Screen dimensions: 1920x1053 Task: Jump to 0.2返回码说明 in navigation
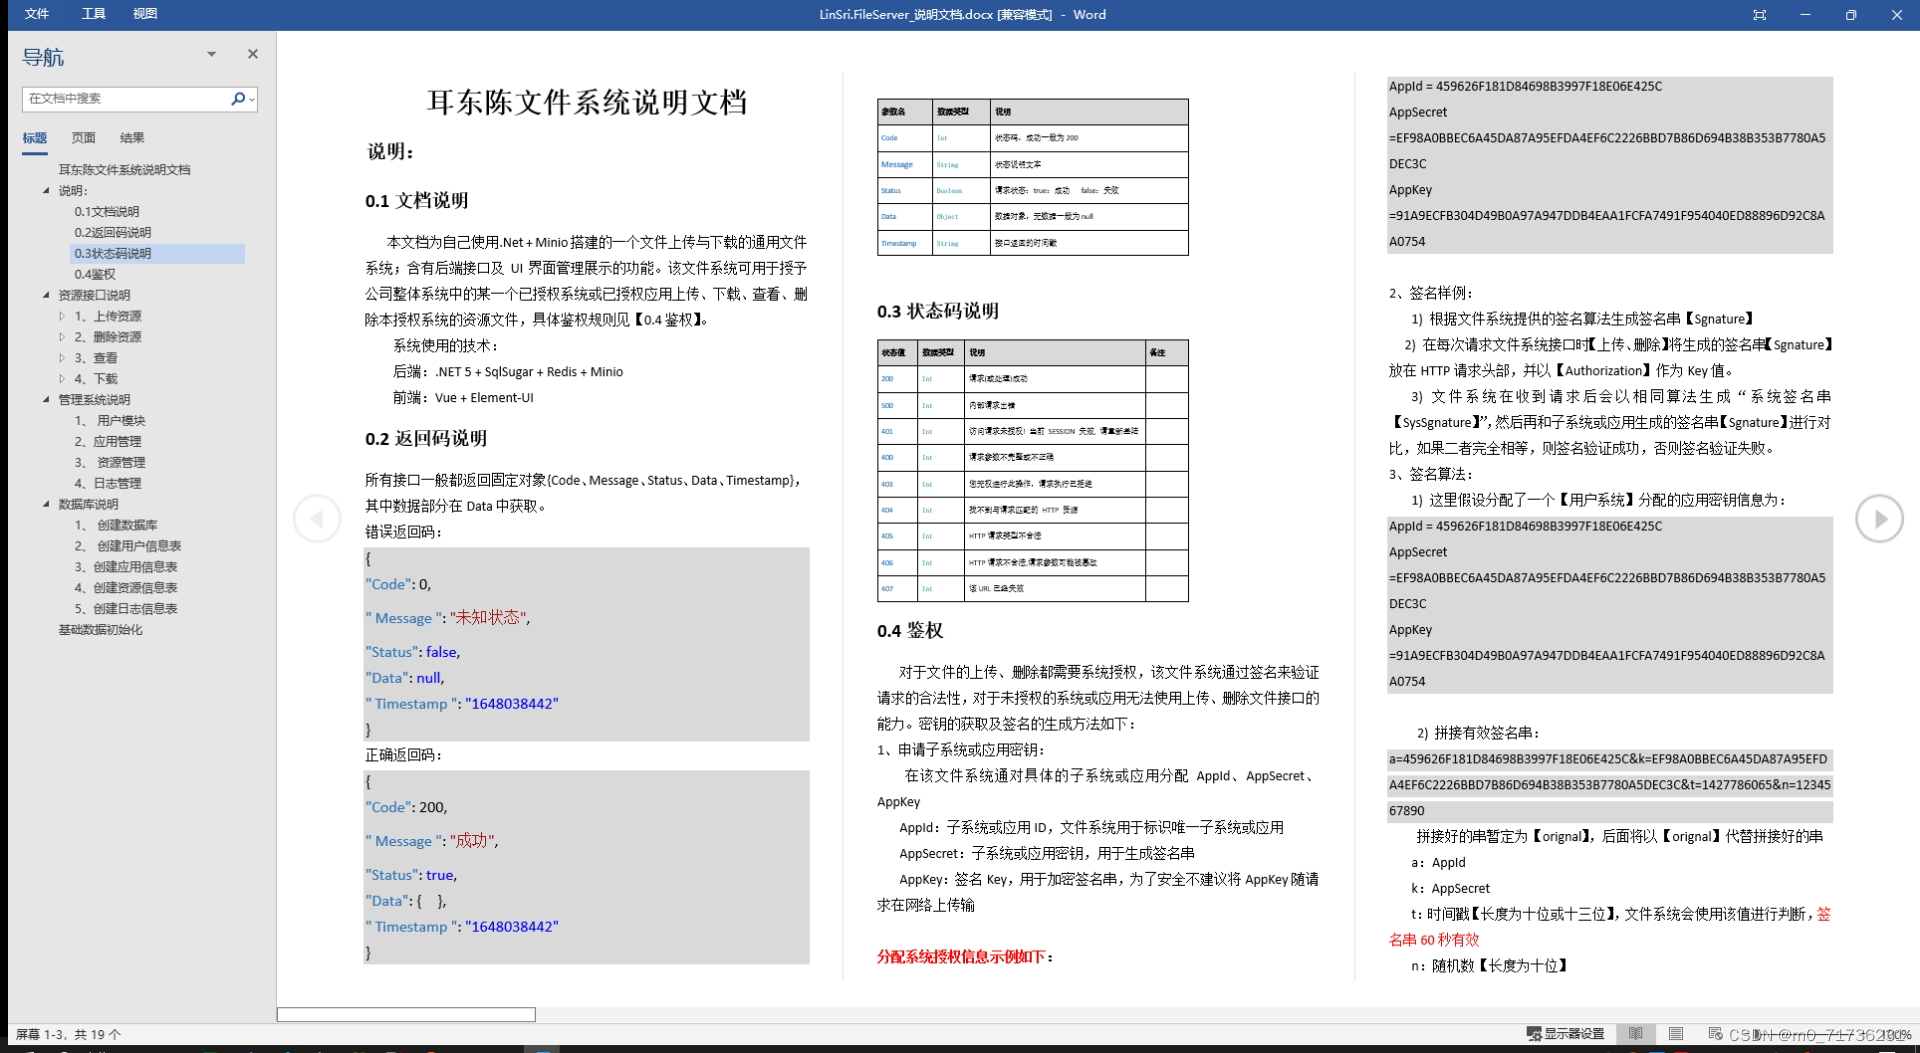113,233
